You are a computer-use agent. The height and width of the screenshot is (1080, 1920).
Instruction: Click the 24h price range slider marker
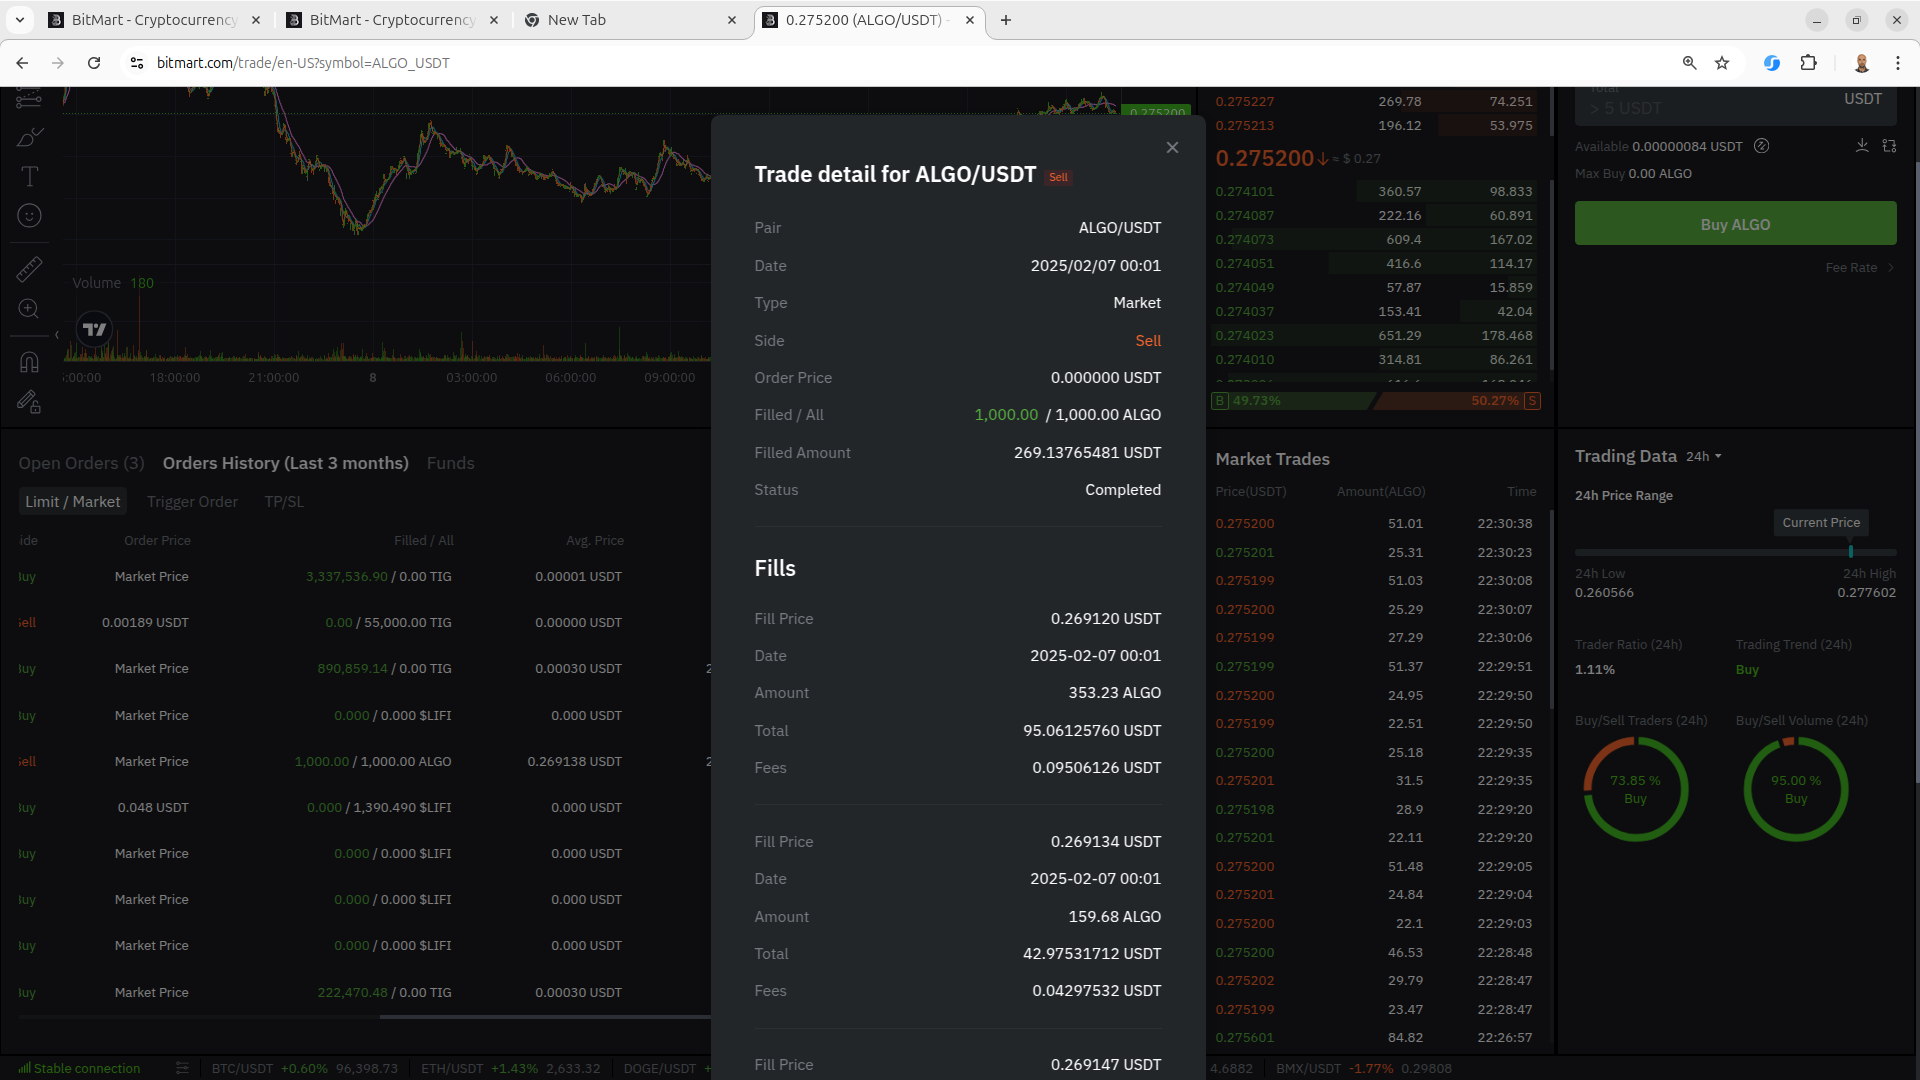pyautogui.click(x=1851, y=552)
